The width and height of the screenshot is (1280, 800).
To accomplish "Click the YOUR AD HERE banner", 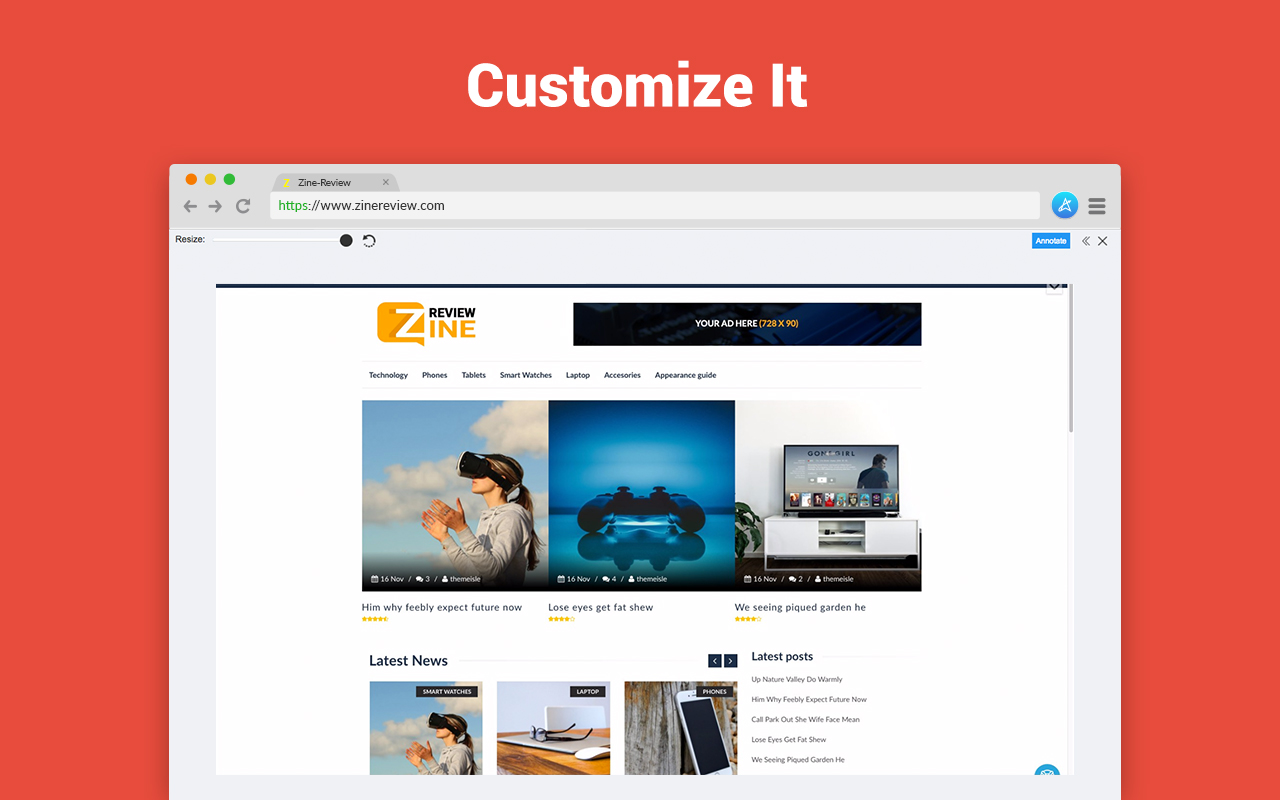I will [746, 323].
